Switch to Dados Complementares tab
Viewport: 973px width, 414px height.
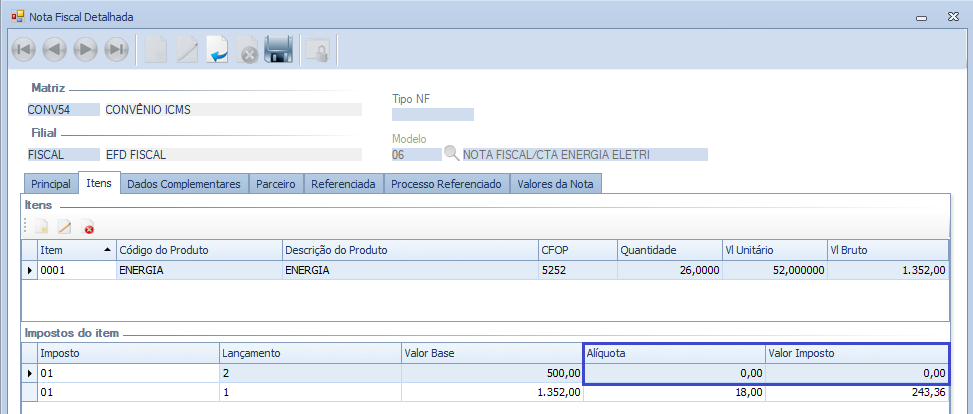[184, 184]
